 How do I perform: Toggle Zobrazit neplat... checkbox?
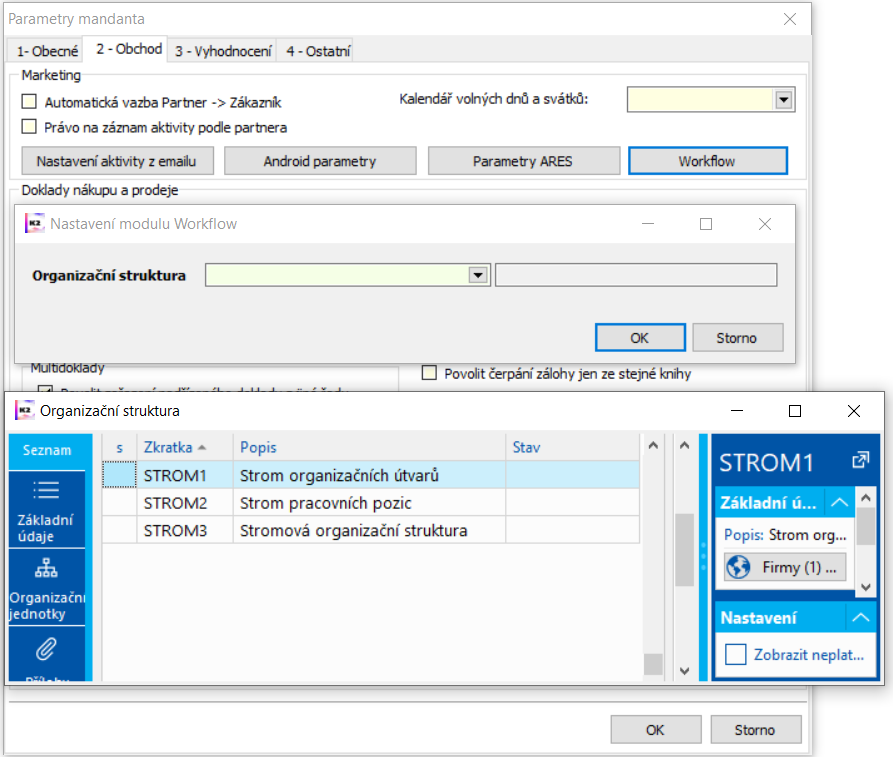tap(735, 654)
